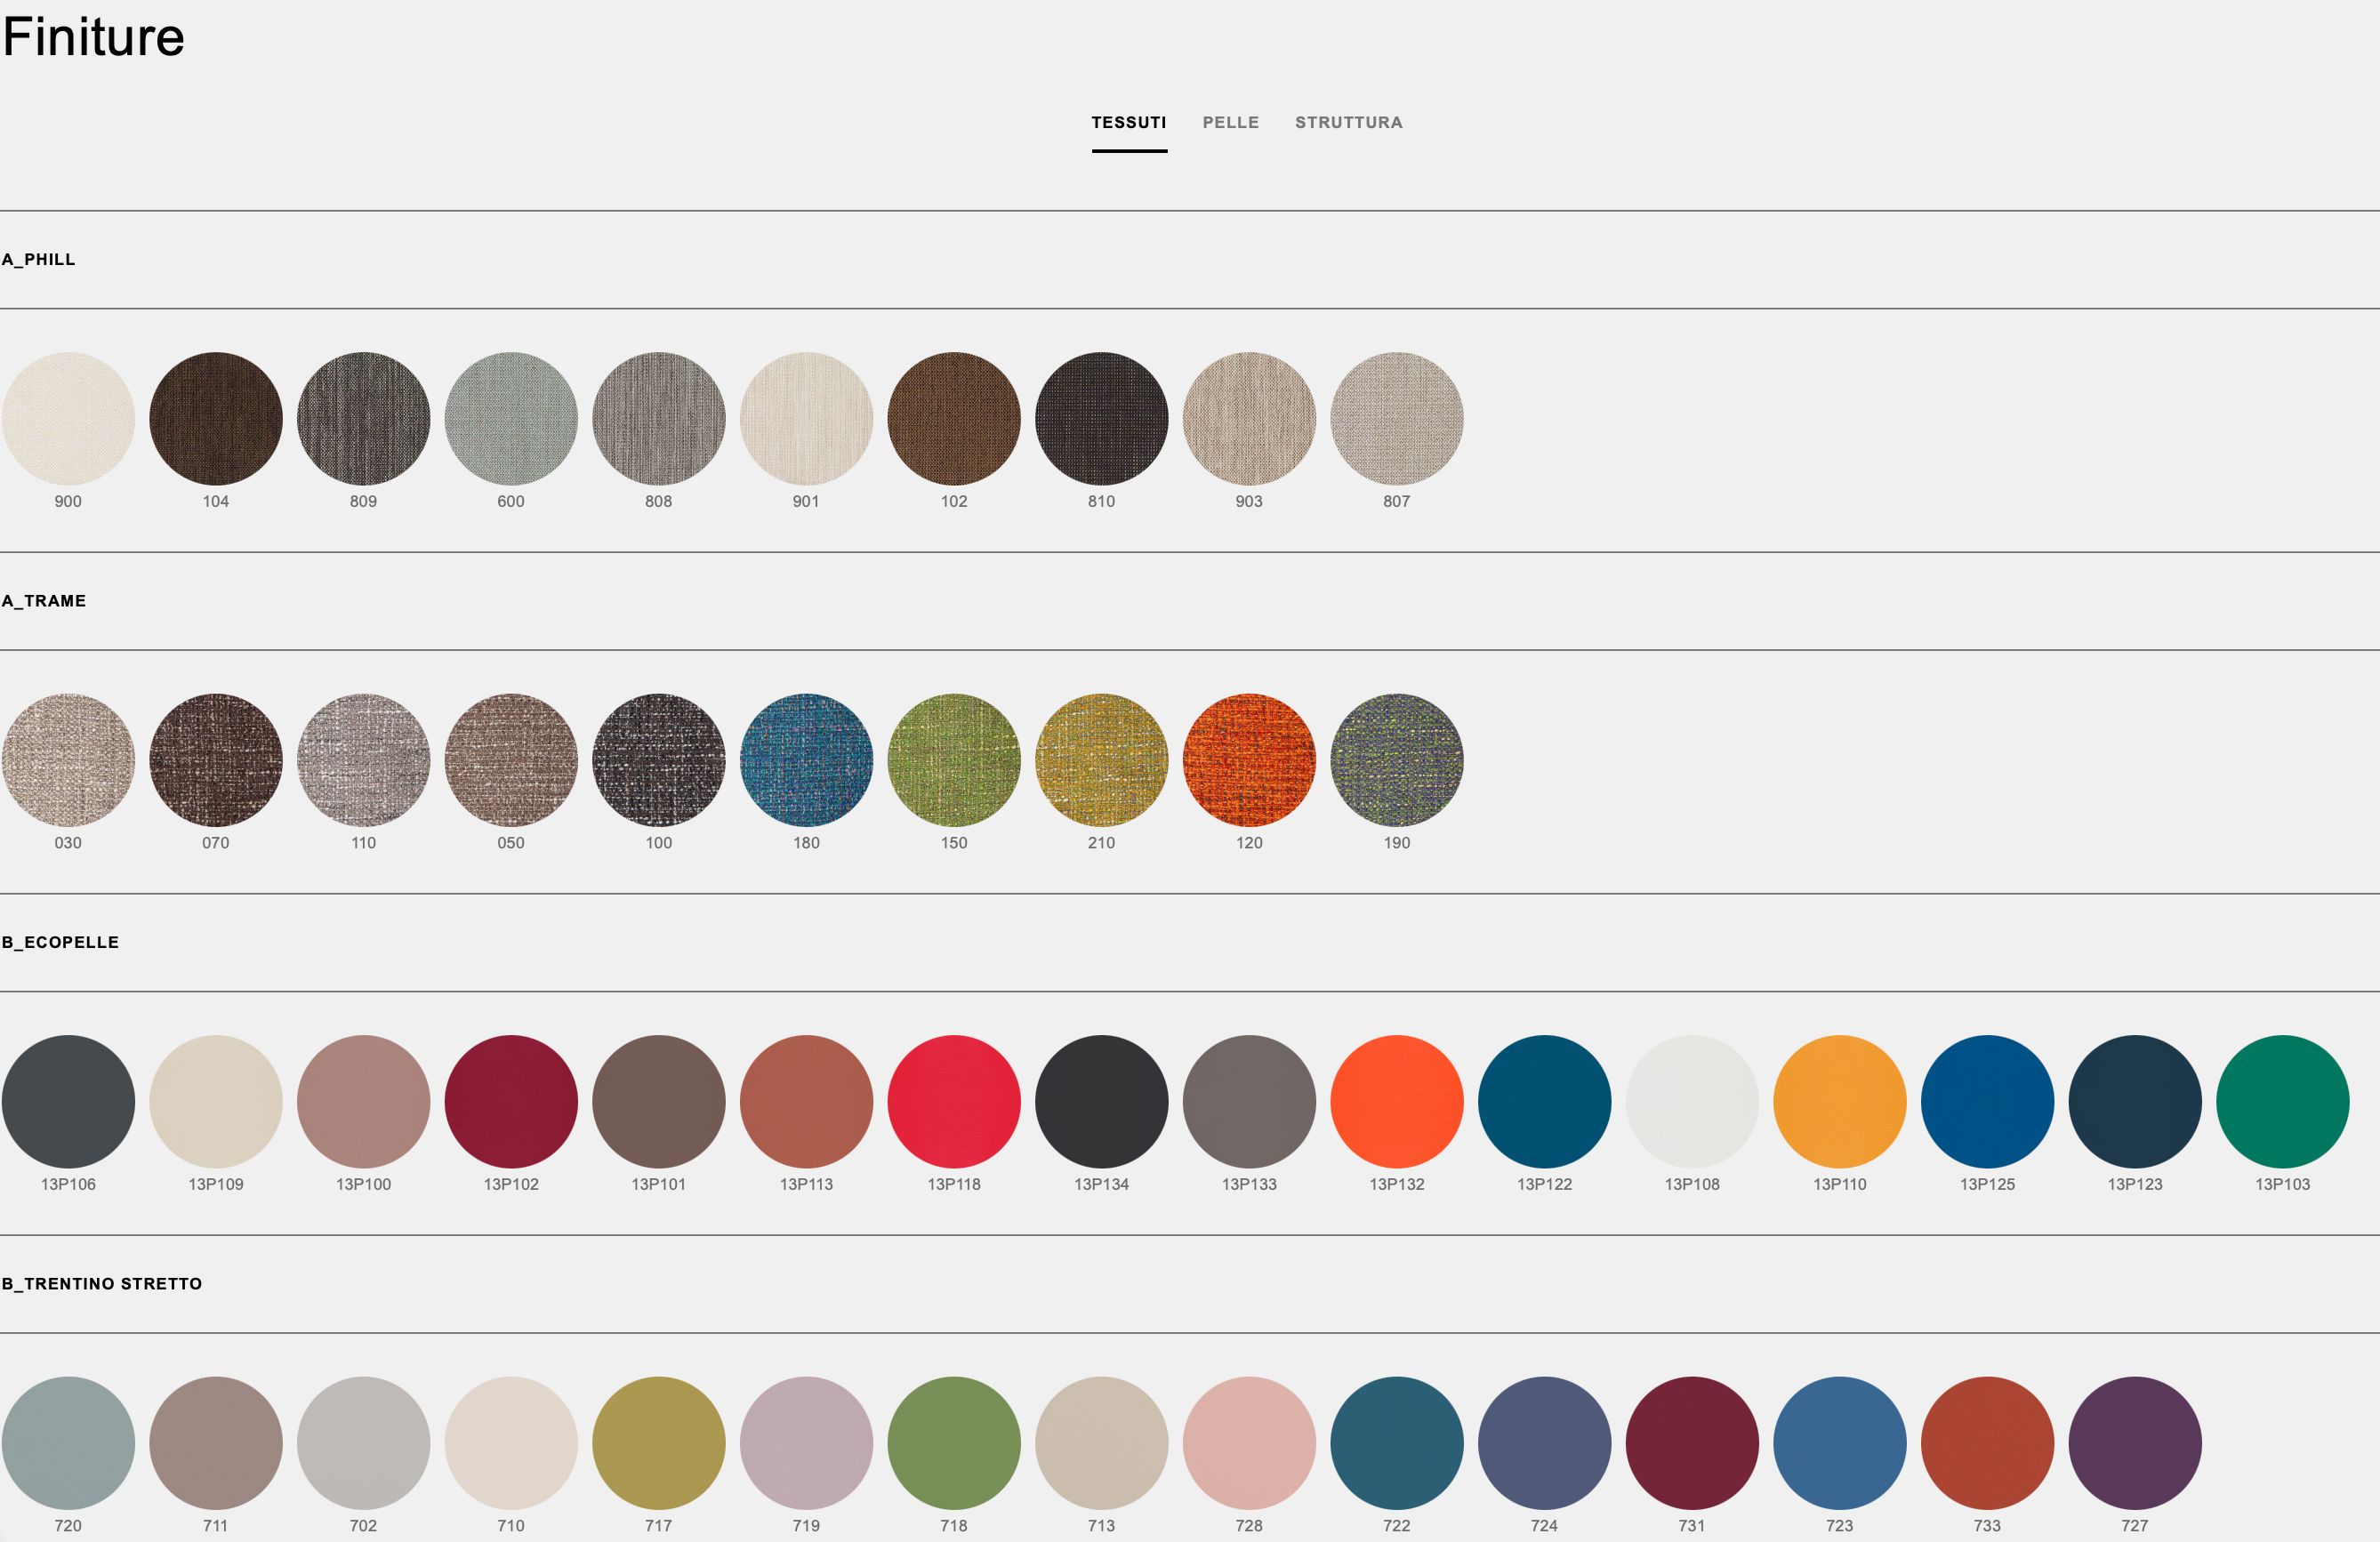Screen dimensions: 2380x1542
Task: Select the grey-green Phill swatch 600
Action: (x=511, y=418)
